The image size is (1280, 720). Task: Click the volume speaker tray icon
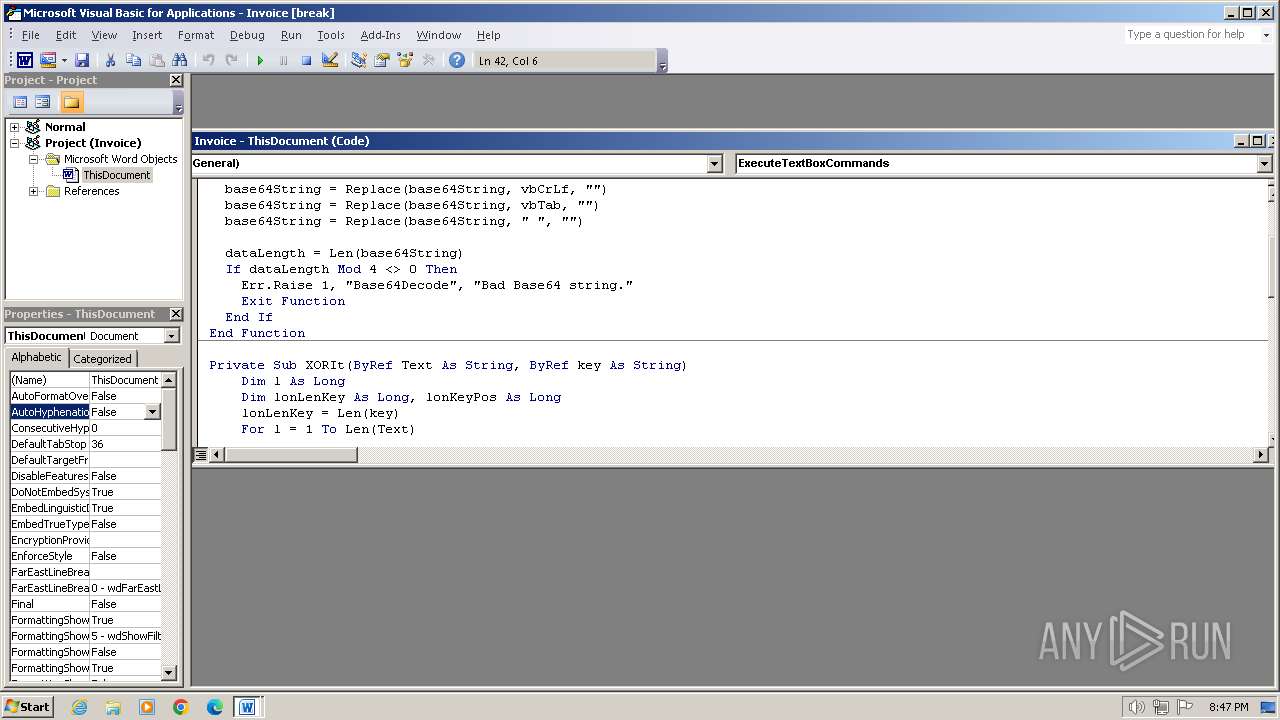pyautogui.click(x=1136, y=707)
